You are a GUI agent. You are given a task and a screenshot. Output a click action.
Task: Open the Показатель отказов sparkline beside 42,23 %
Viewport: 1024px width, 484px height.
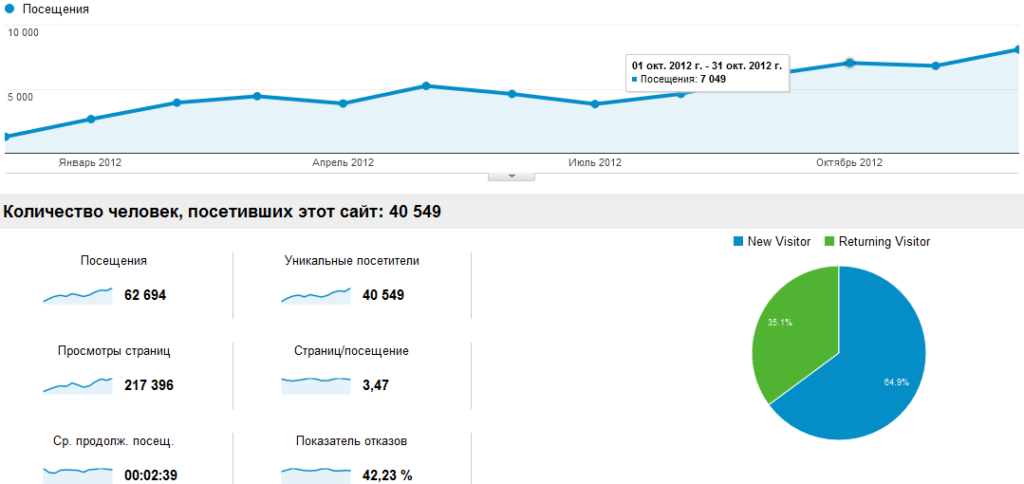[x=316, y=476]
